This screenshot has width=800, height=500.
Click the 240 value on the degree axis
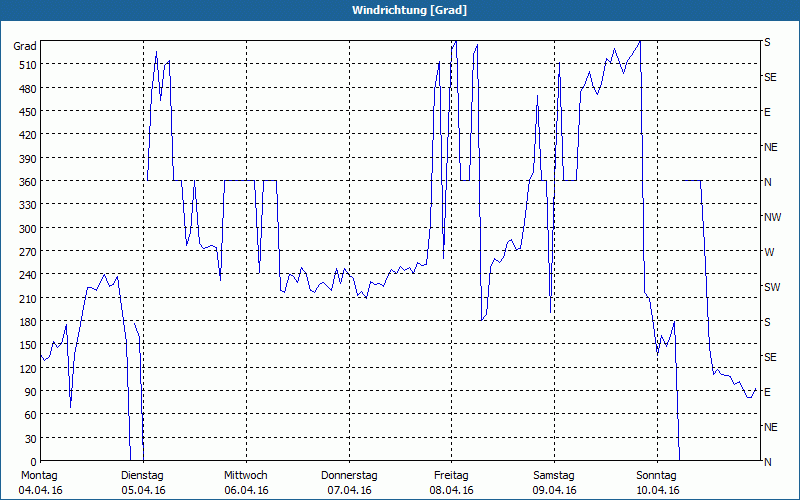(x=28, y=275)
